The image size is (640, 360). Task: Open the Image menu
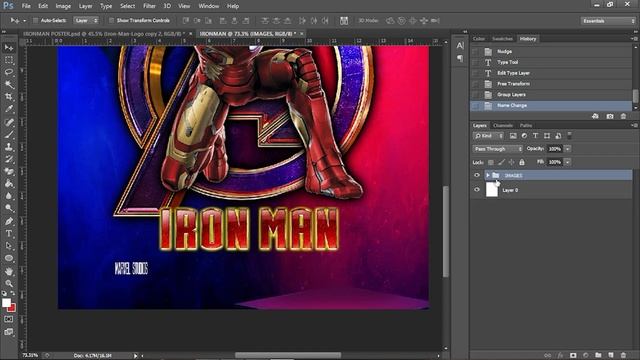tap(63, 6)
